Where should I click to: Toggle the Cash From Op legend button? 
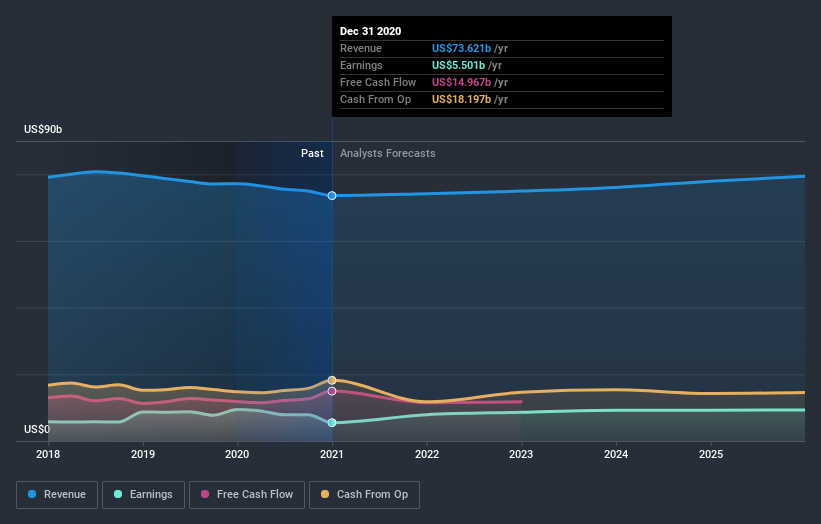364,495
